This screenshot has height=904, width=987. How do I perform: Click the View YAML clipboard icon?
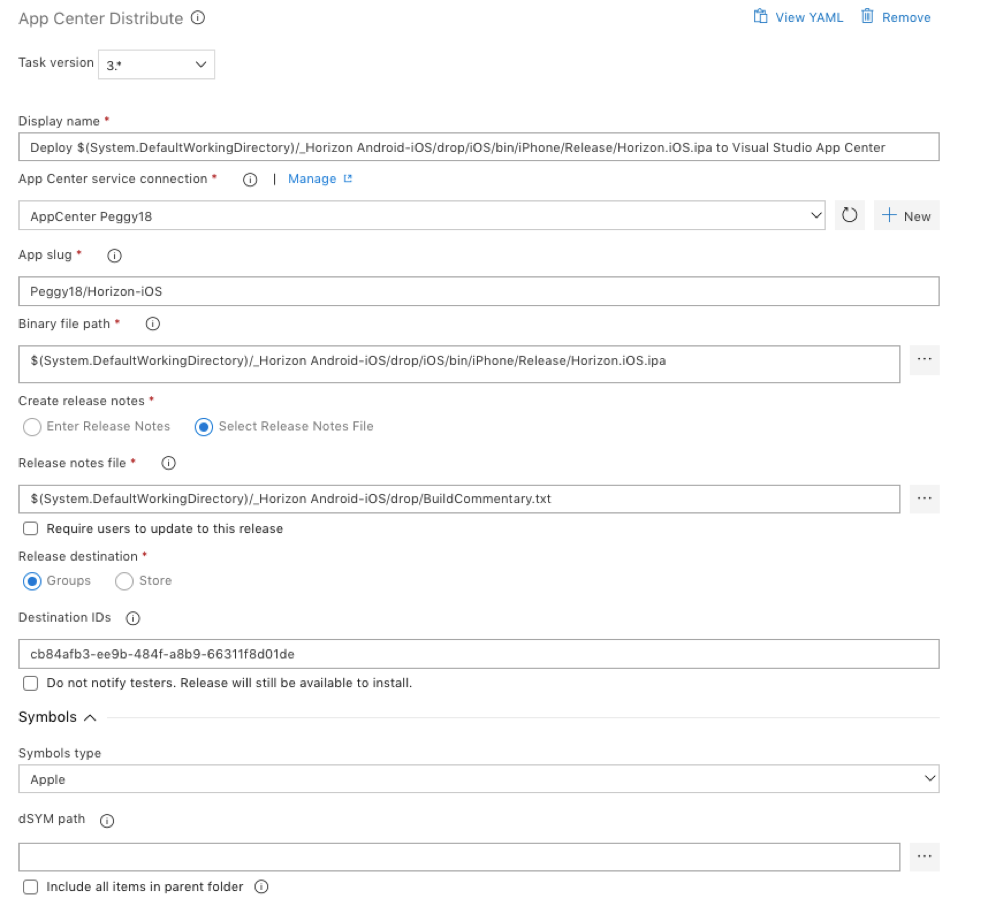[x=760, y=16]
